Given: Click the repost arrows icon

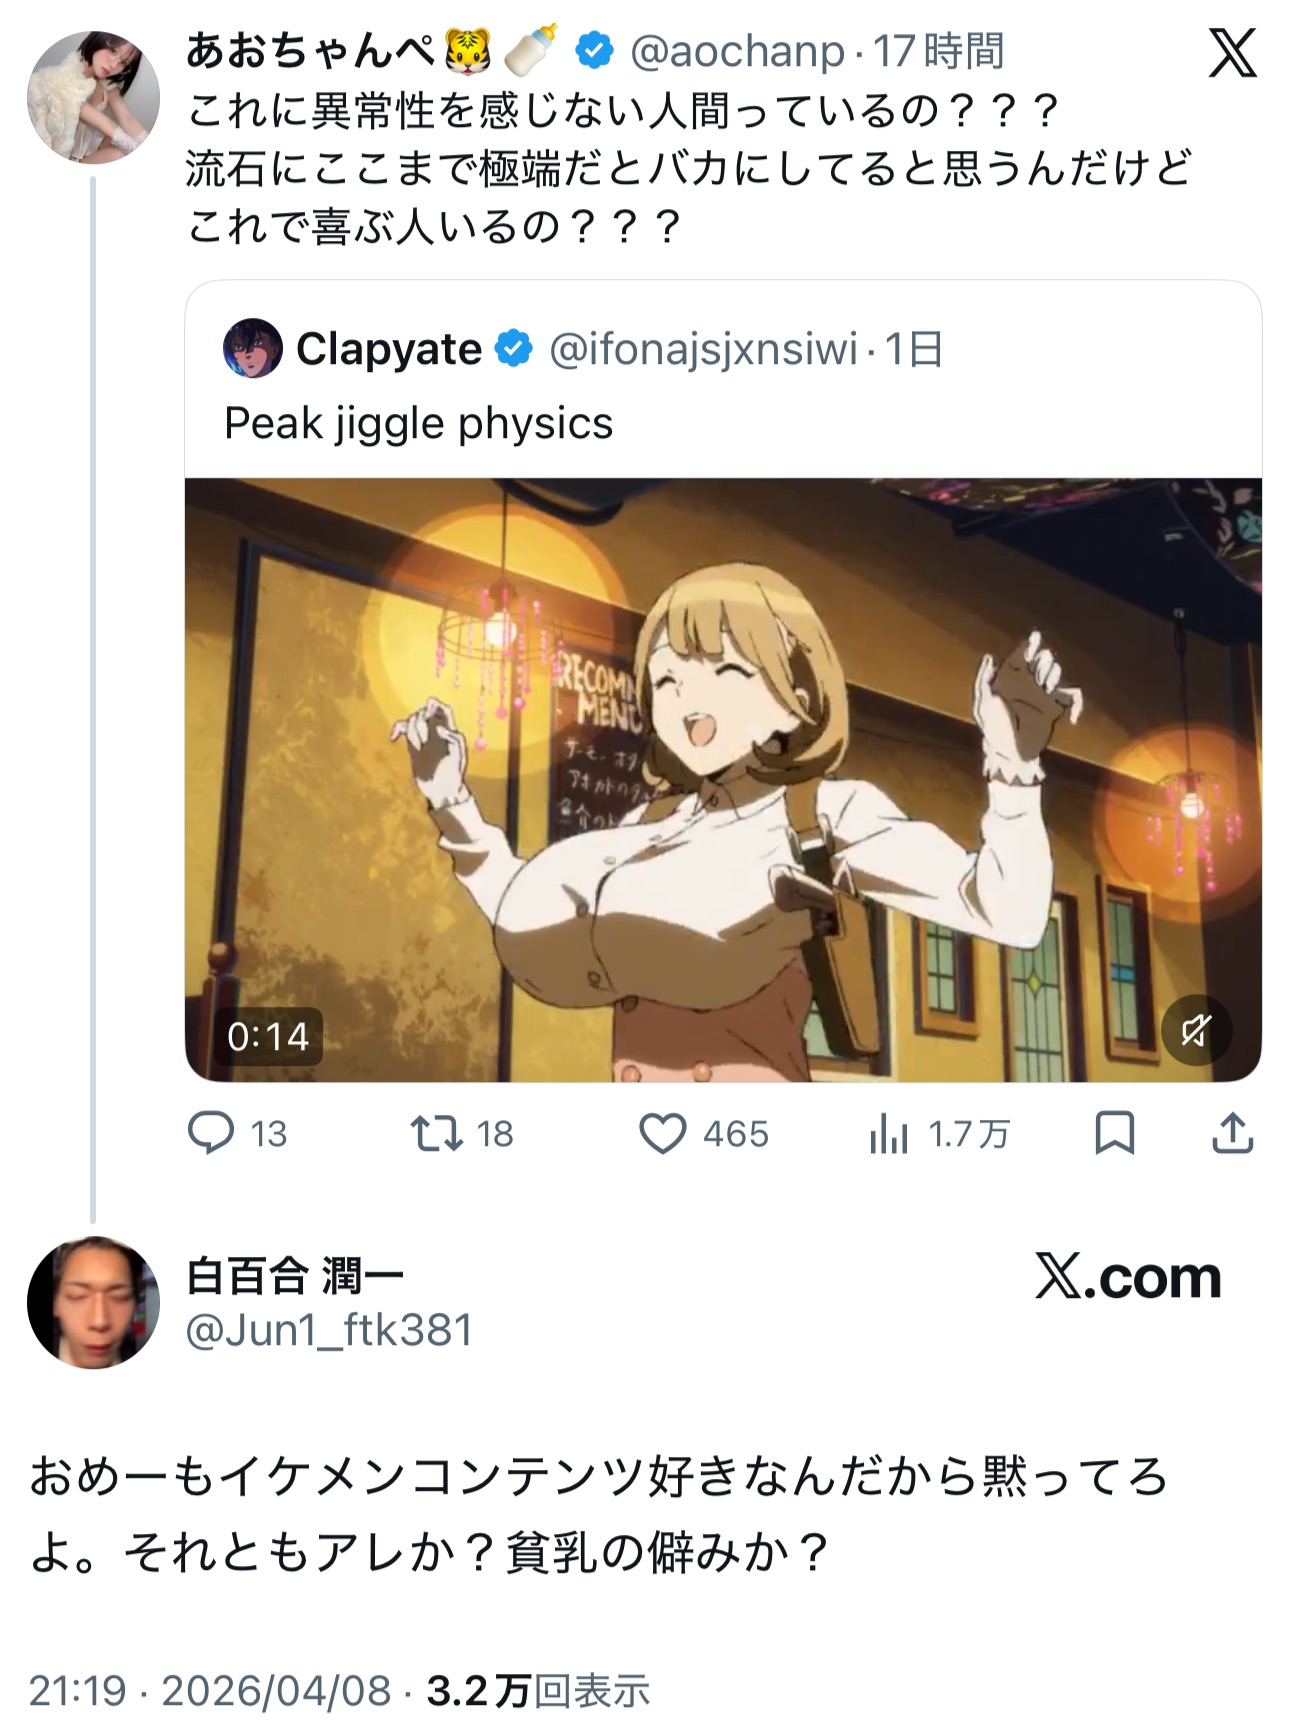Looking at the screenshot, I should point(436,1133).
